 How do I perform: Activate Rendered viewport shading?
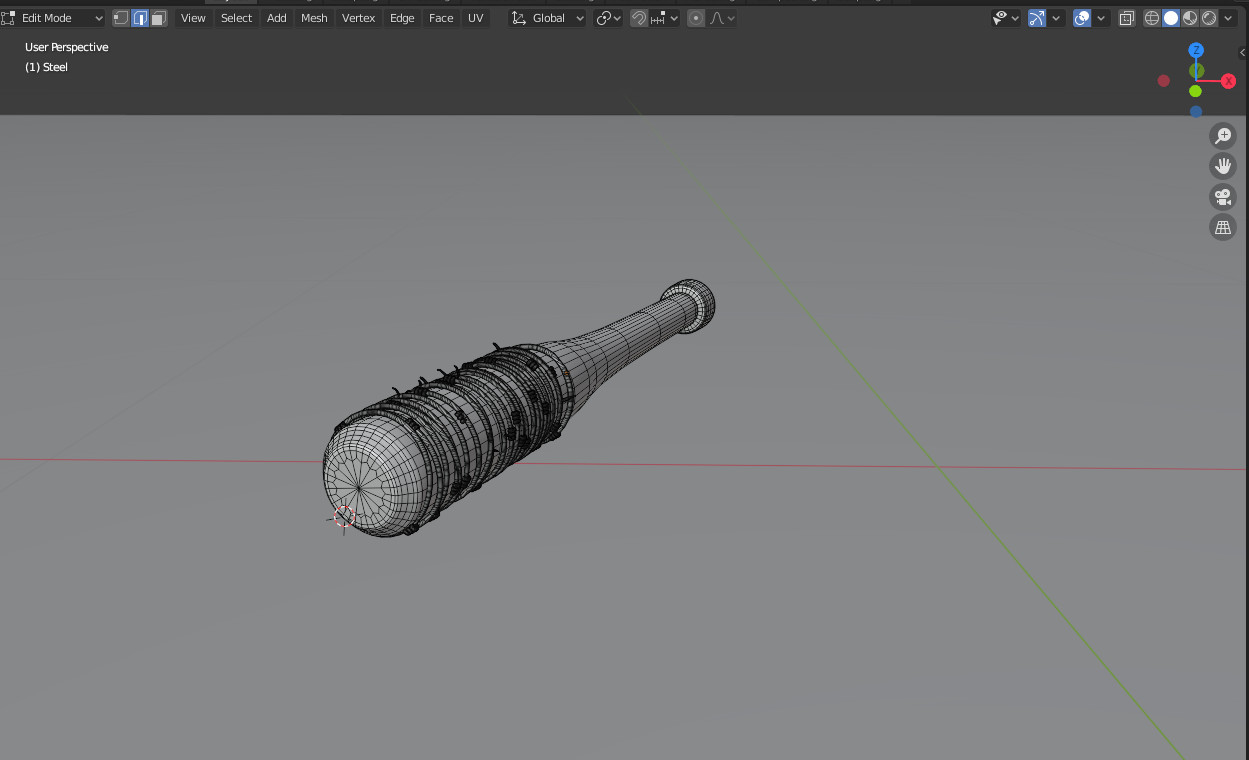pyautogui.click(x=1208, y=17)
